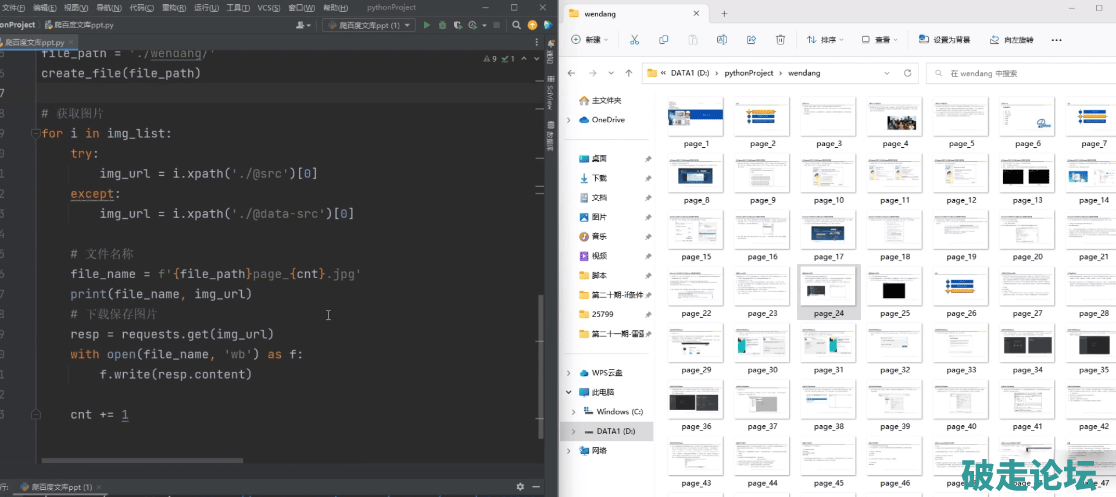The height and width of the screenshot is (497, 1116).
Task: Open the 排序 sort dropdown
Action: (826, 40)
